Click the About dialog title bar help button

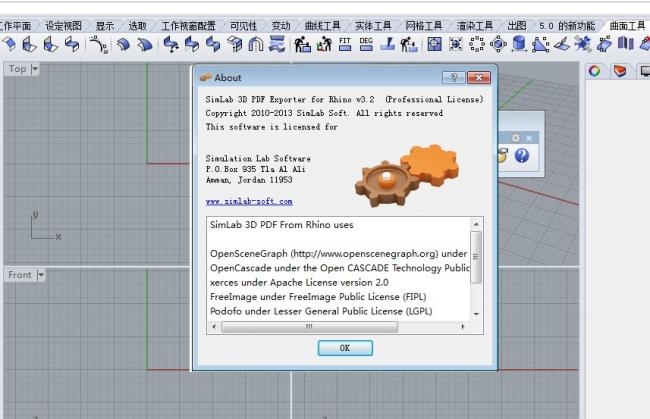point(454,77)
